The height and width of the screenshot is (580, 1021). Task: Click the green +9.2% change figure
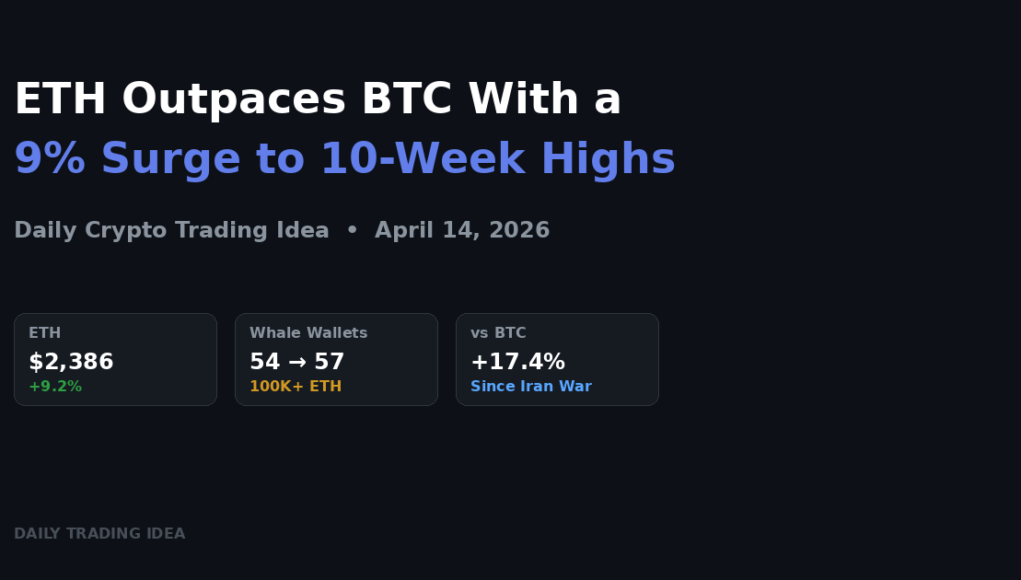click(55, 386)
